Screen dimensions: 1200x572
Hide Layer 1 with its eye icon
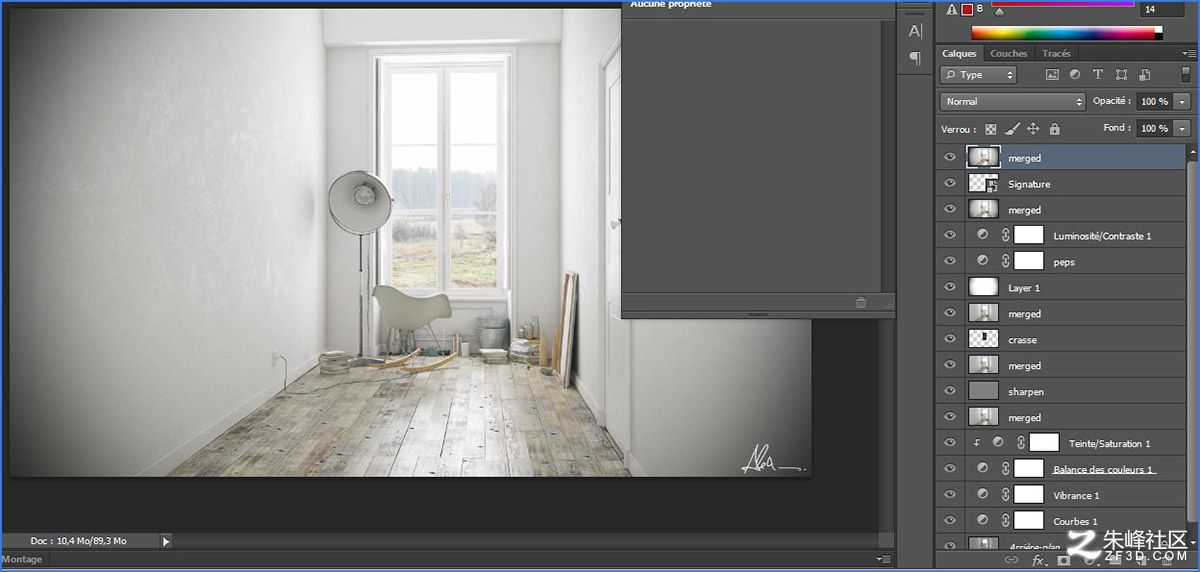pos(950,288)
